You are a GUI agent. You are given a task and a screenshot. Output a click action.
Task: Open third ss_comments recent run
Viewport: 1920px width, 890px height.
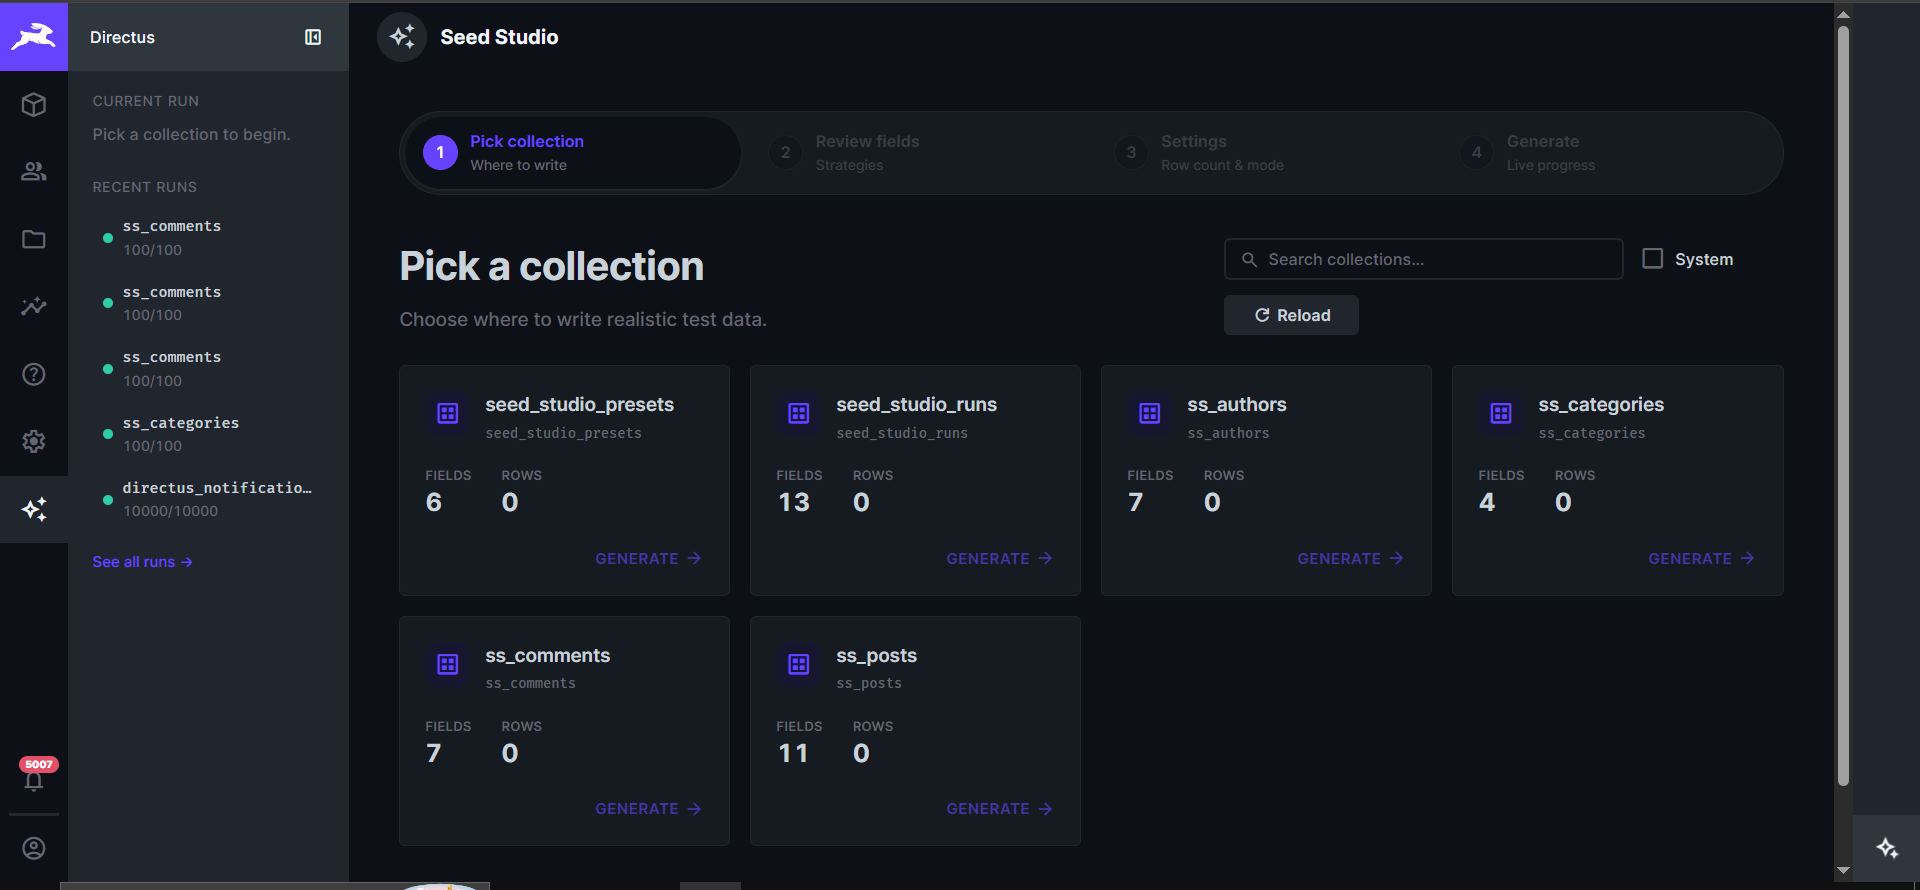208,369
